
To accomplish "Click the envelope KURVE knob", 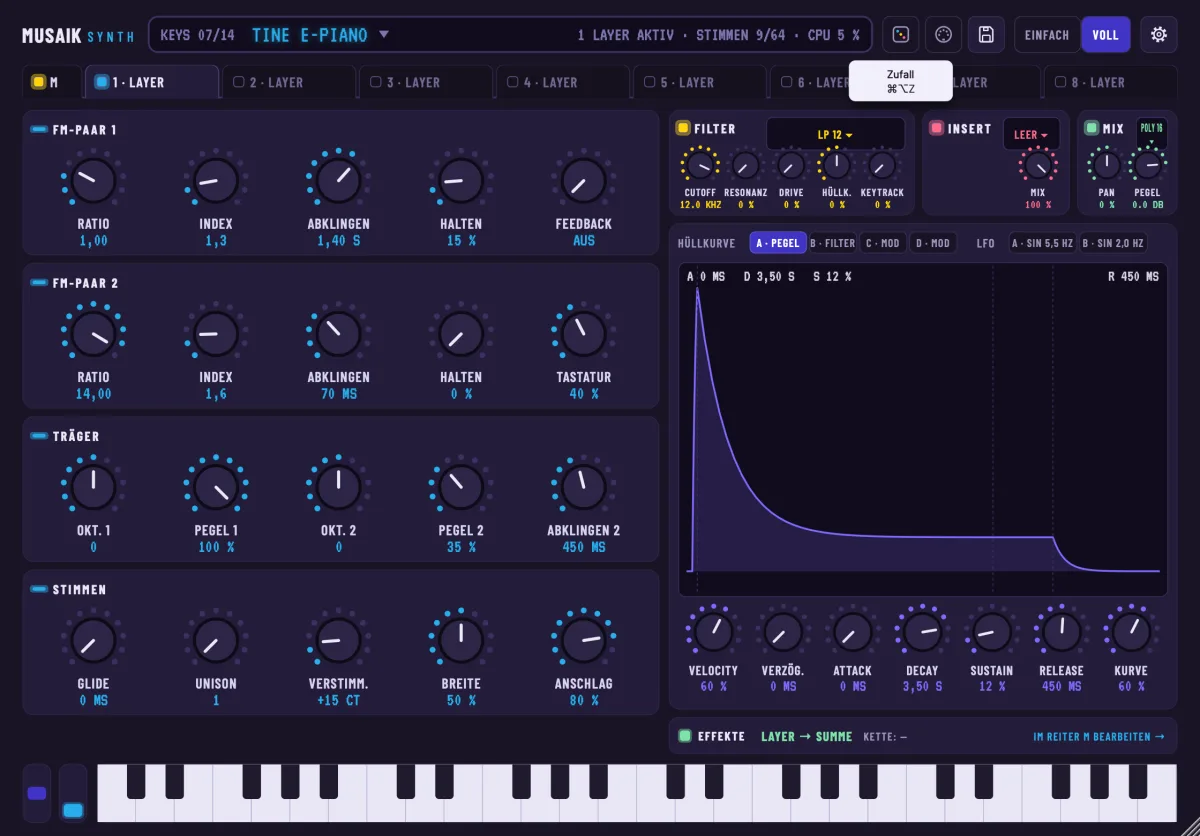I will (1131, 632).
